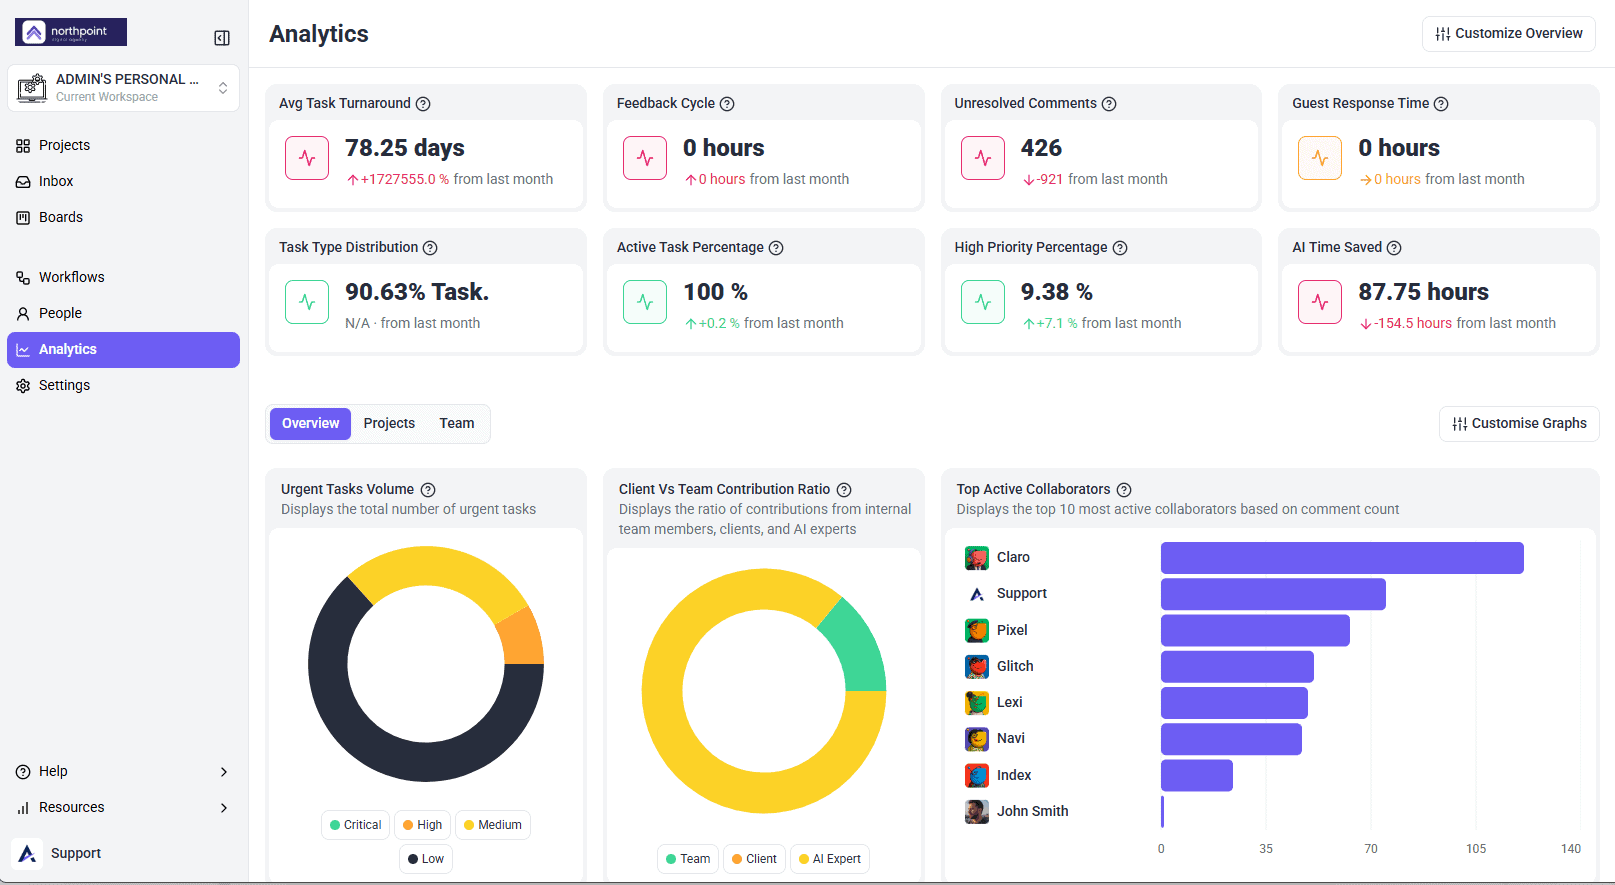The width and height of the screenshot is (1615, 885).
Task: Show Client Vs Team Contribution info
Action: (844, 490)
